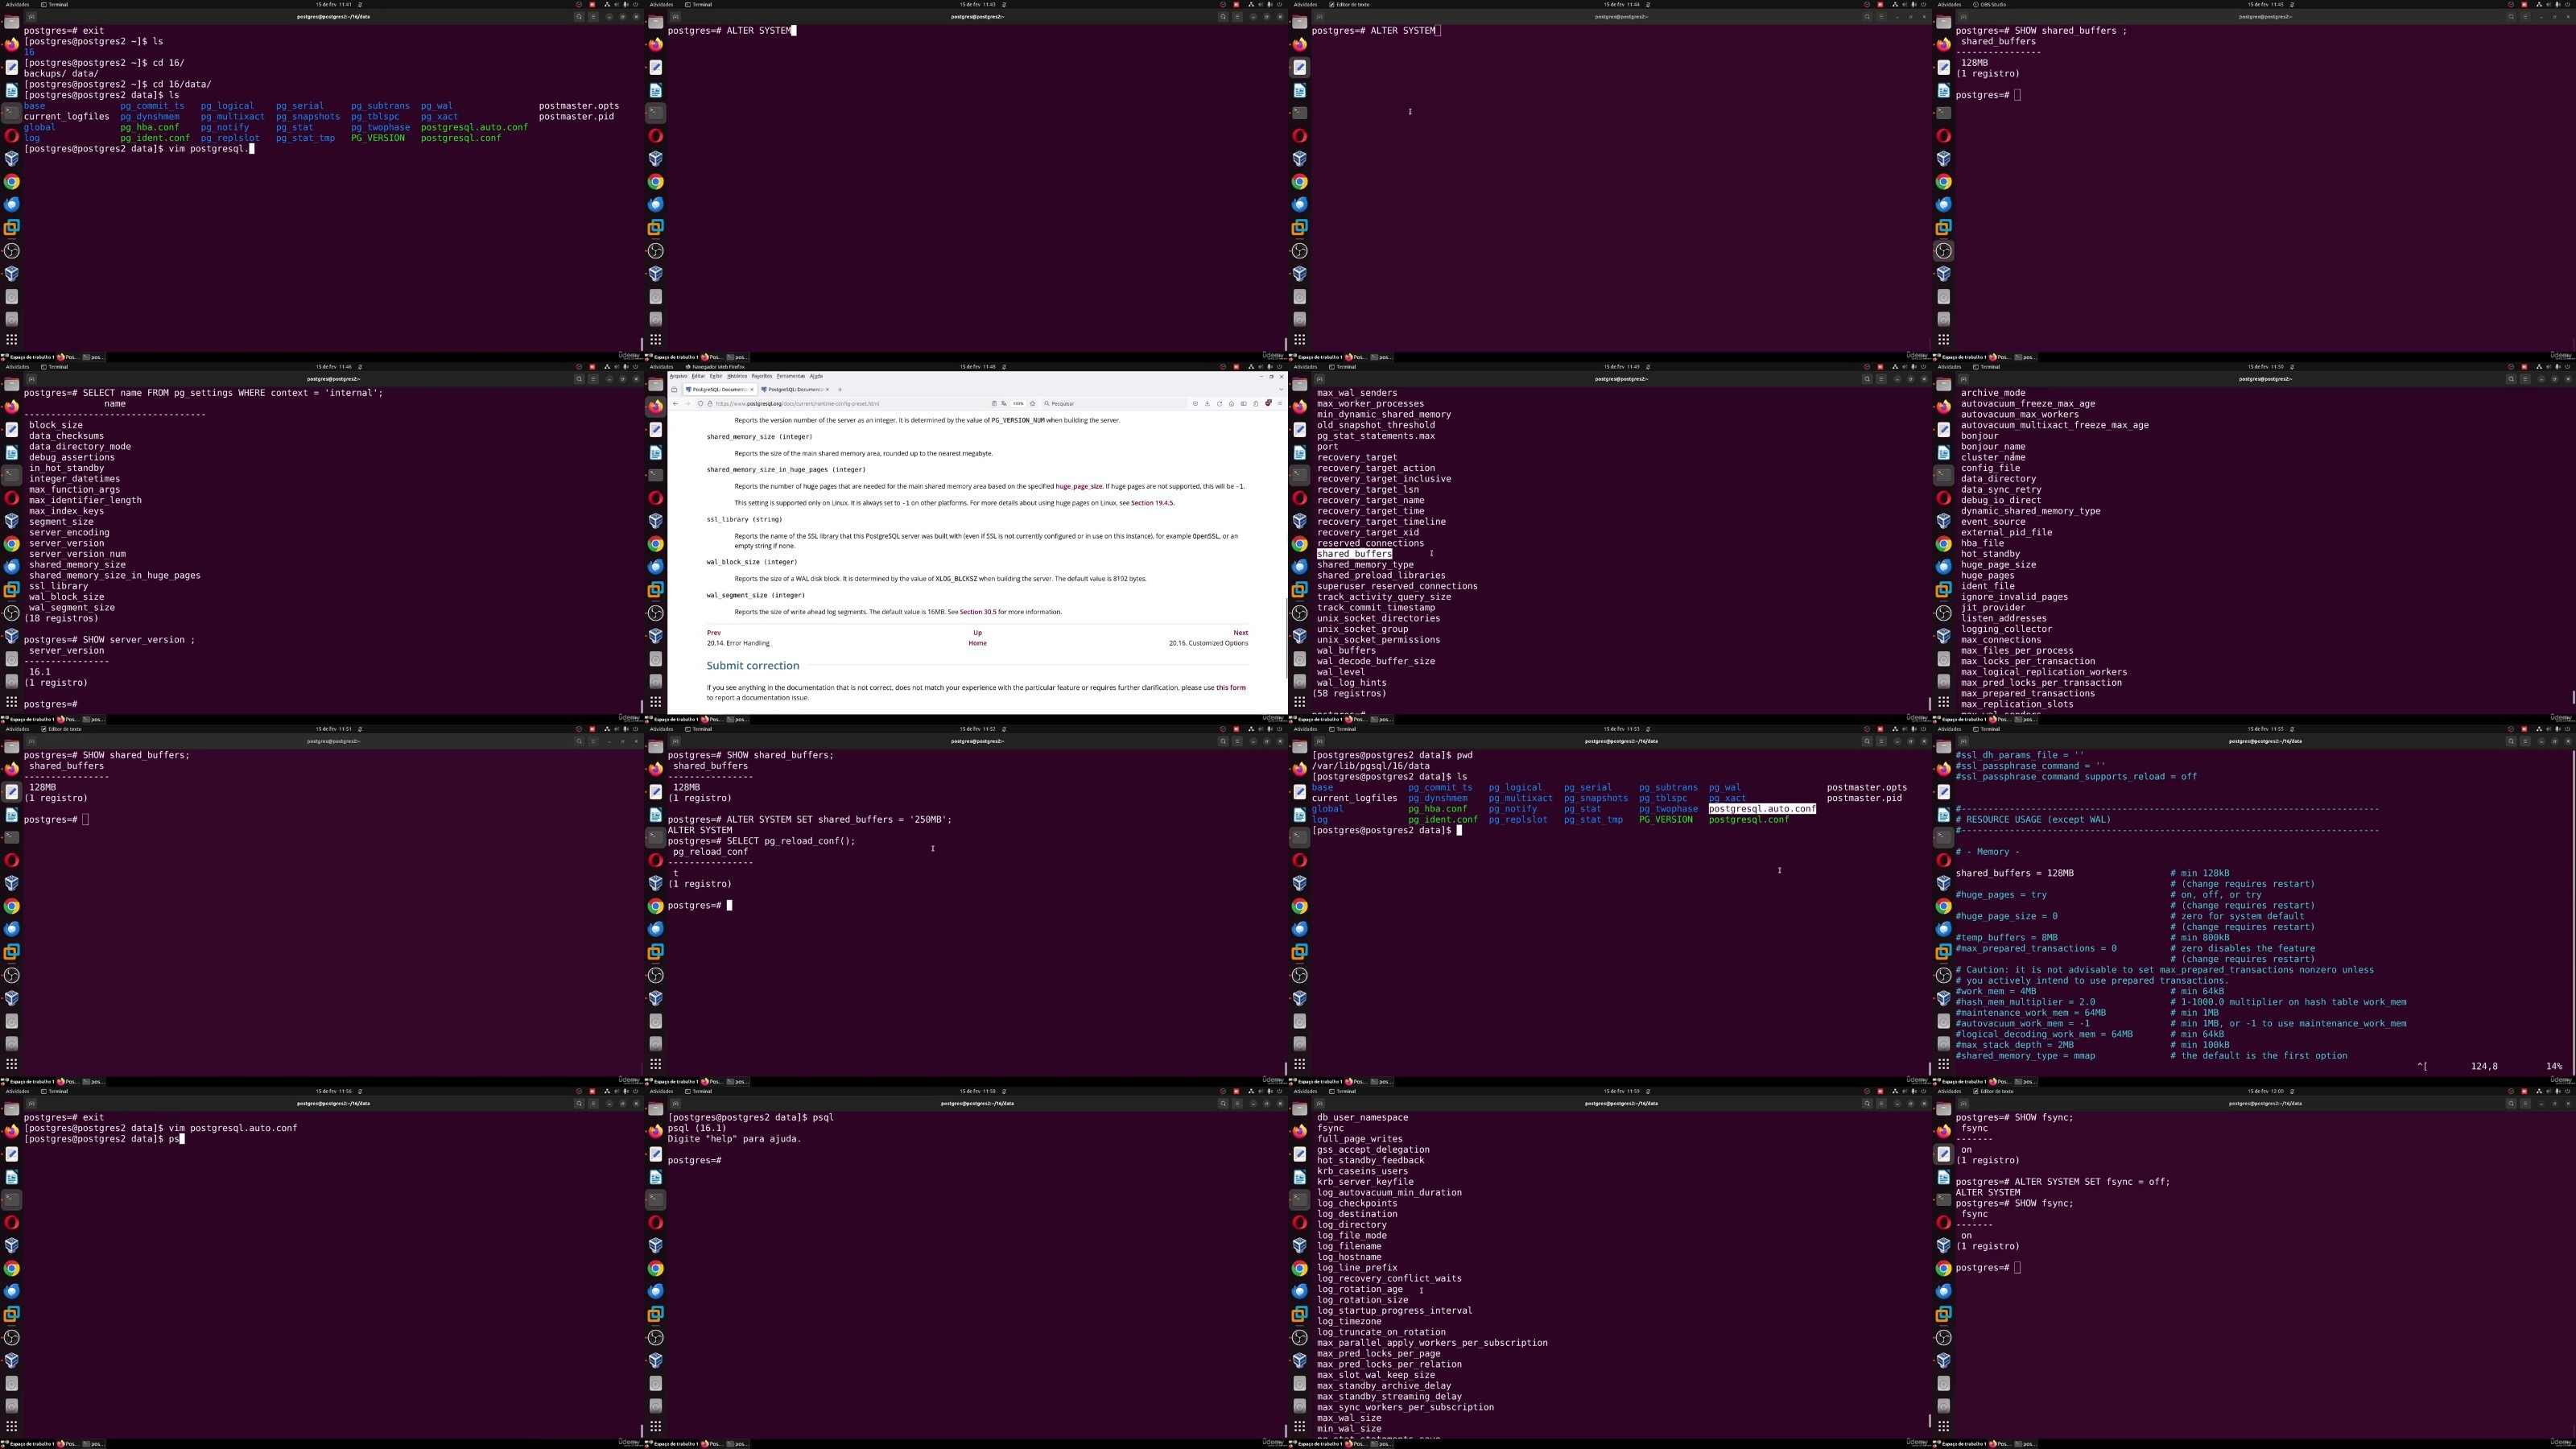Screen dimensions: 2576x1449
Task: Click the Prev navigation link
Action: pos(714,633)
